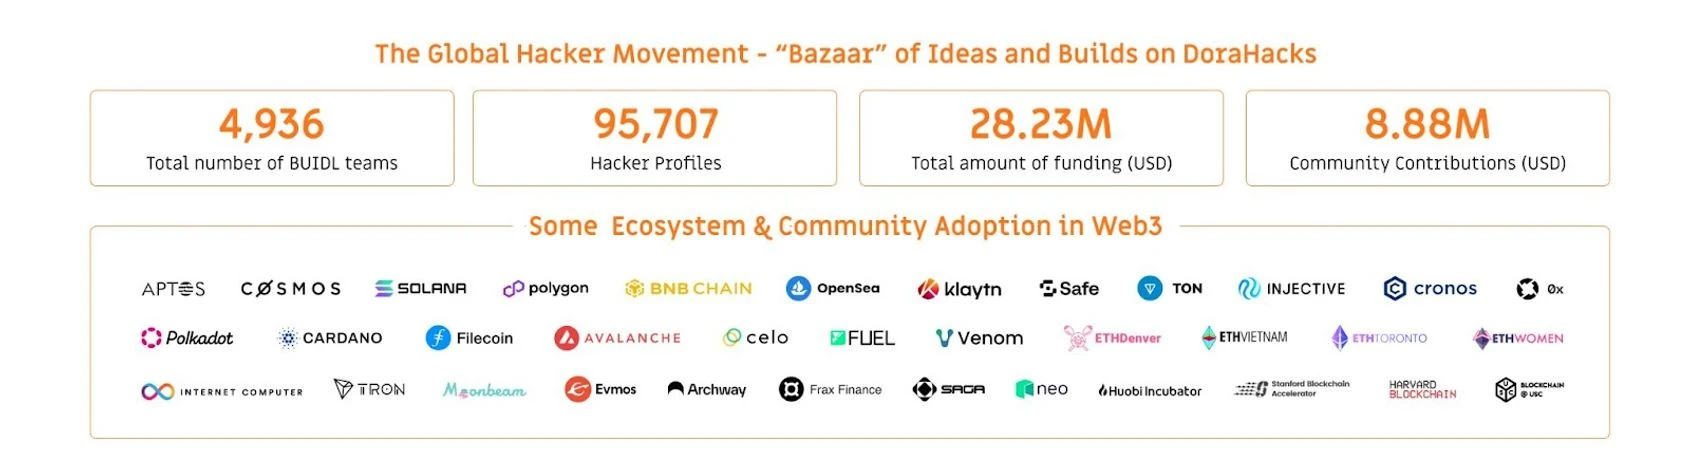Click the Polygon logo
This screenshot has height=476, width=1690.
[545, 288]
